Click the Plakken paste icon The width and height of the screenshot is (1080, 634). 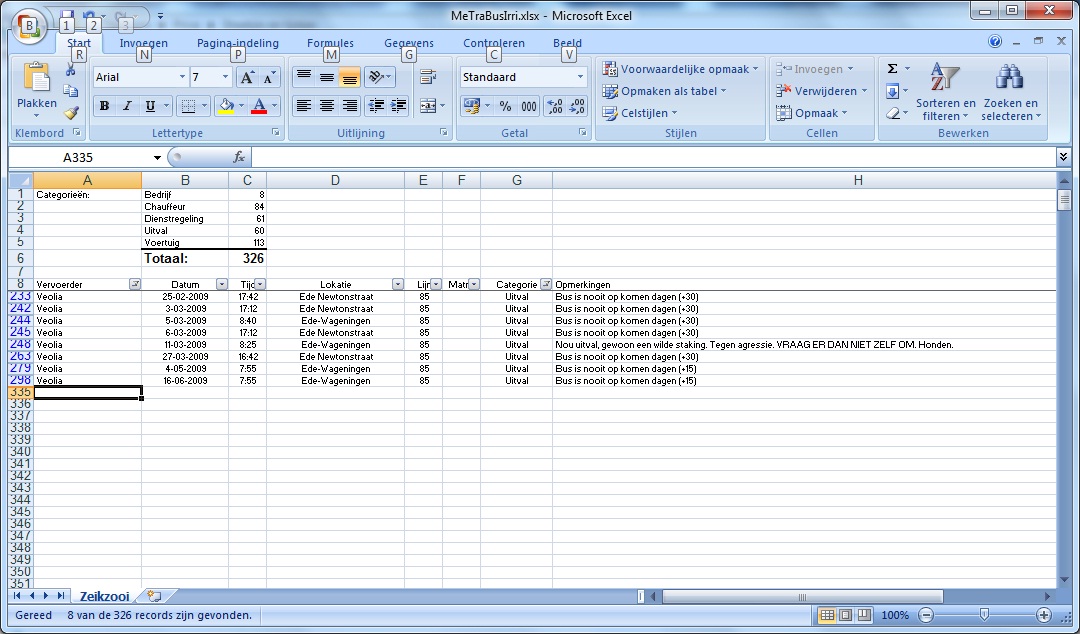pos(37,77)
